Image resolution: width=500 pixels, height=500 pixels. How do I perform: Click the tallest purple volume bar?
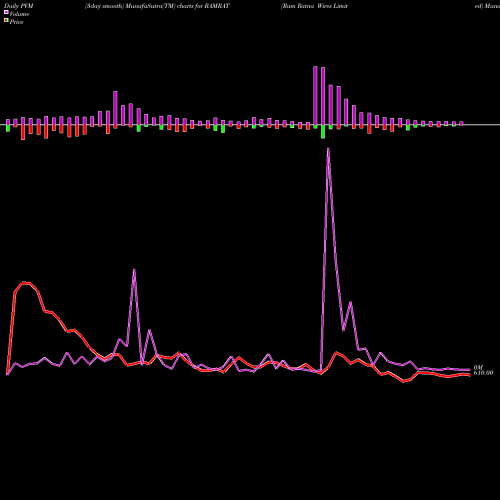coord(315,96)
